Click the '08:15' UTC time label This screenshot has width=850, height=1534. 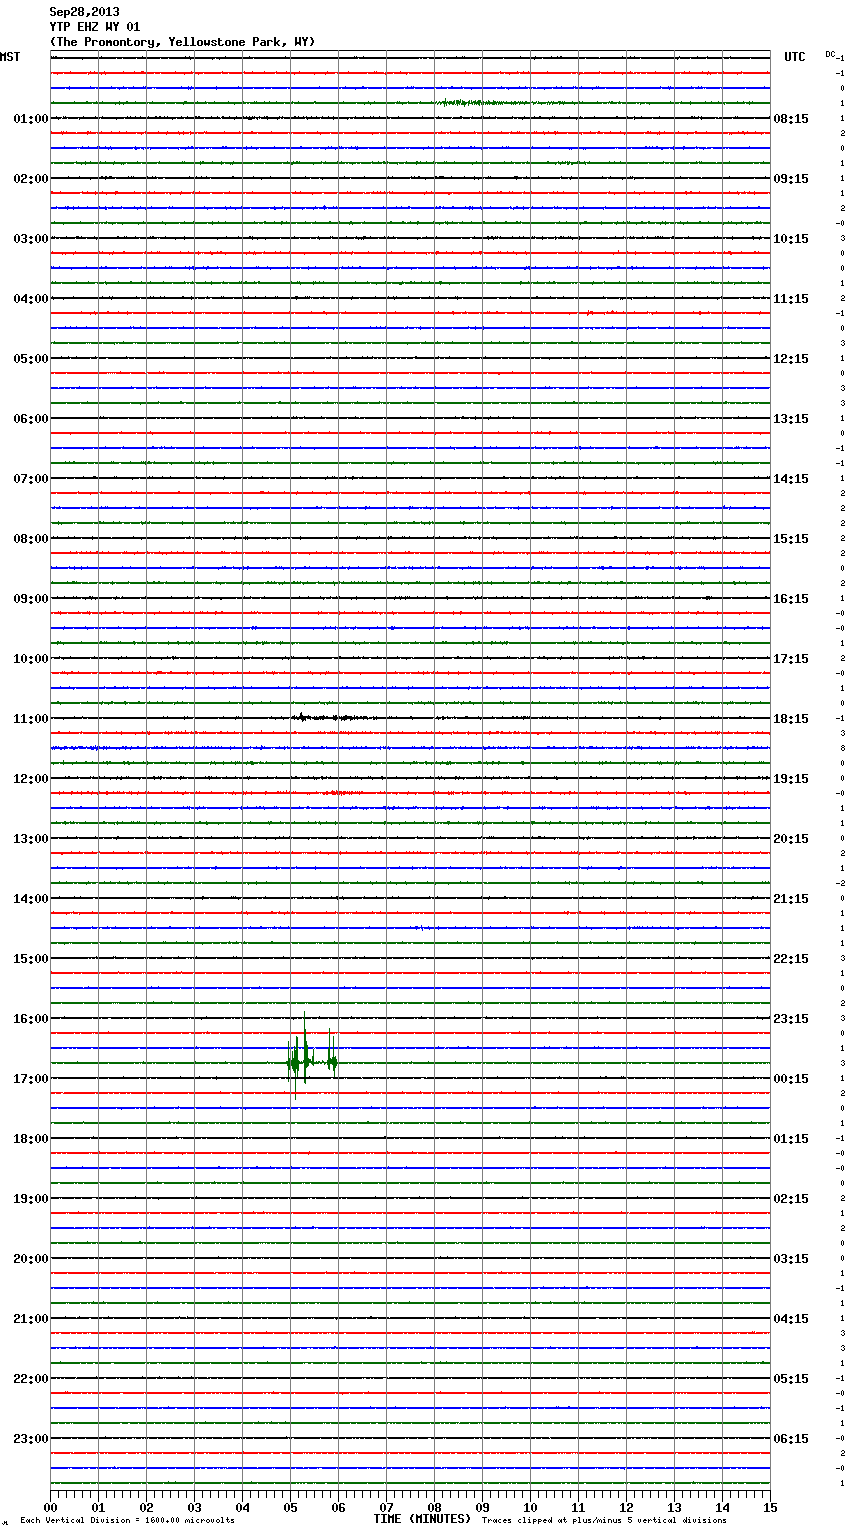(x=791, y=119)
